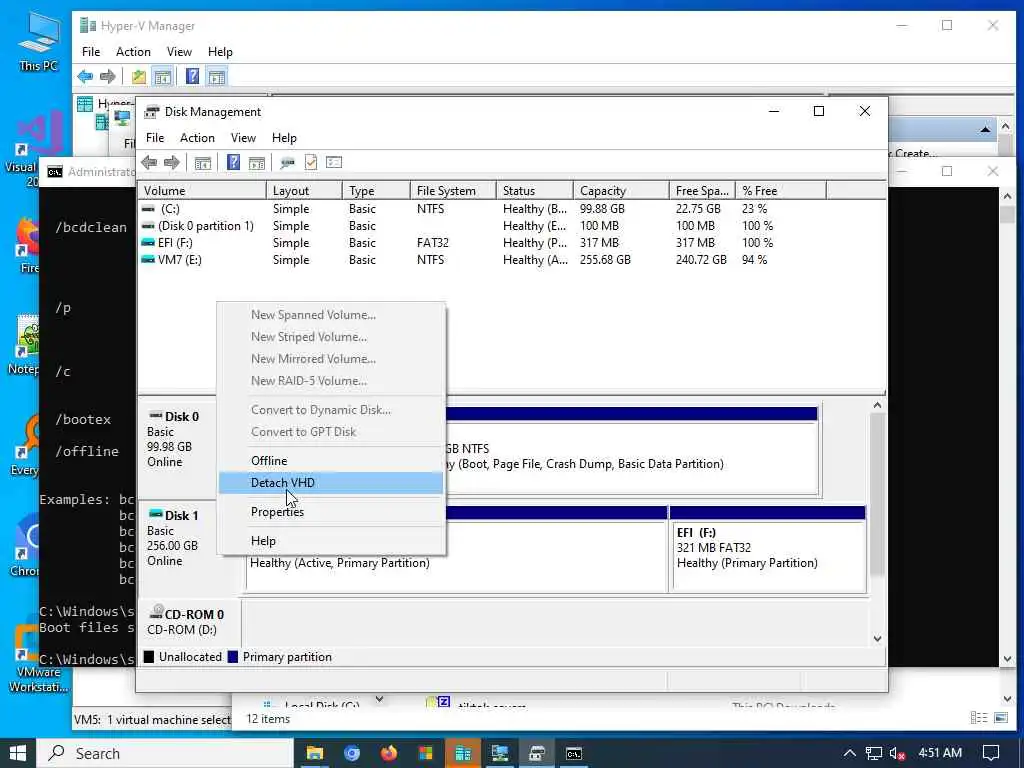Click the network tray icon
1024x768 pixels.
[874, 754]
